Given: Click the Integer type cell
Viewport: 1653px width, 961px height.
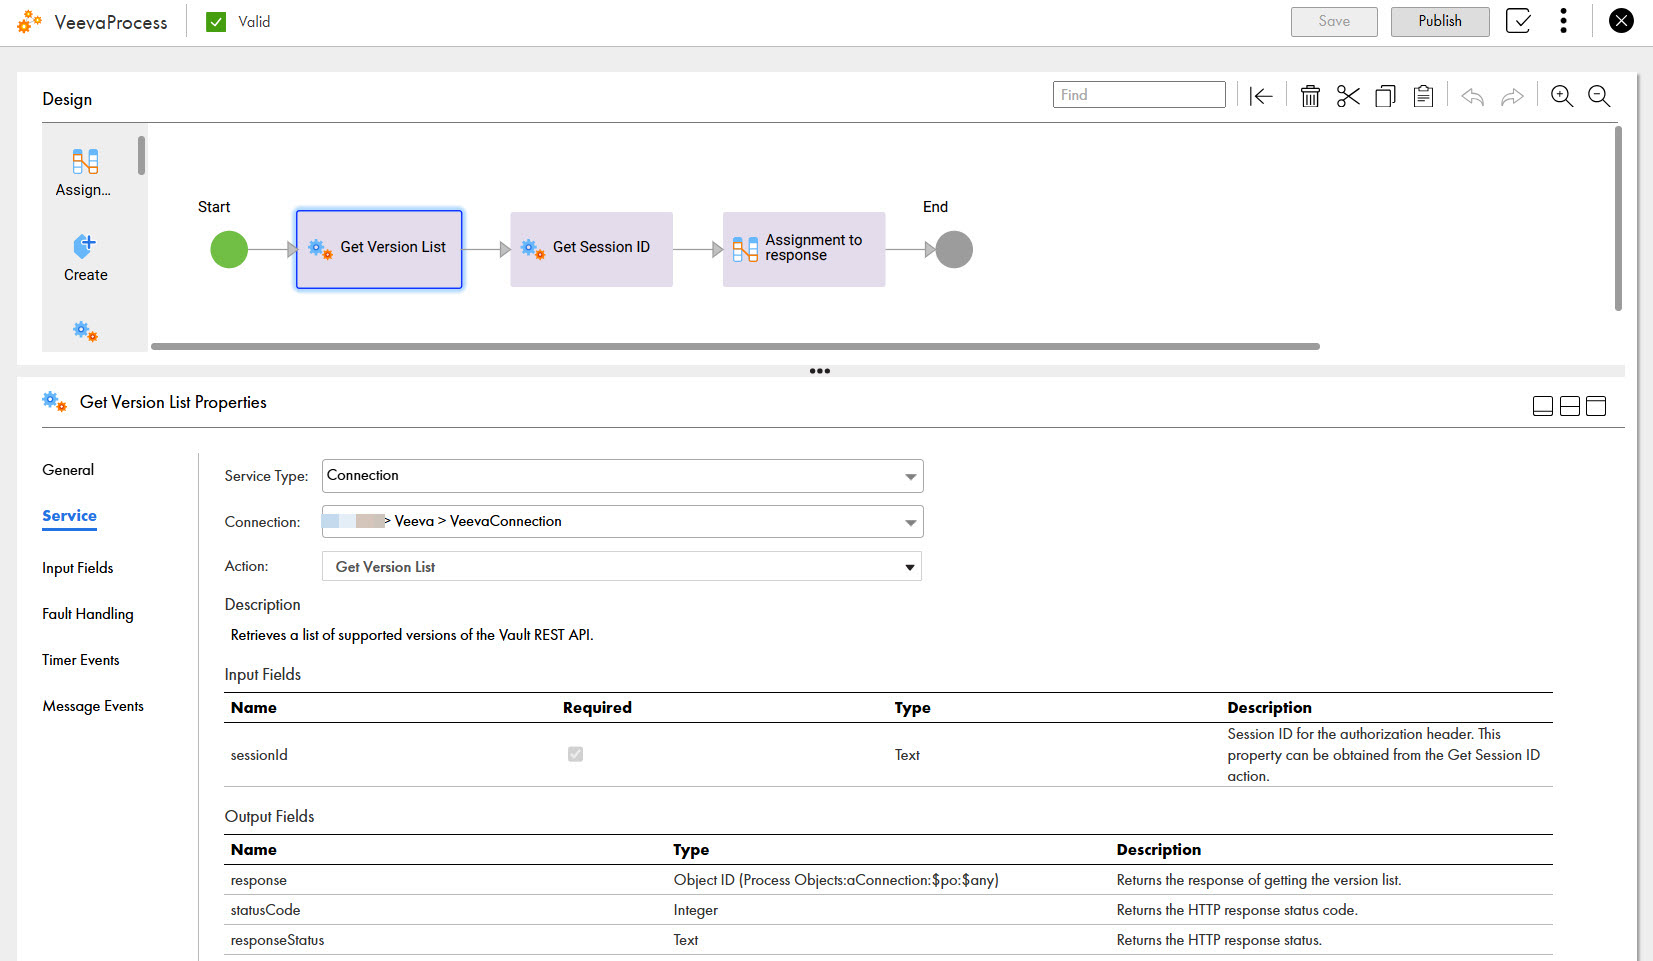Looking at the screenshot, I should point(696,910).
